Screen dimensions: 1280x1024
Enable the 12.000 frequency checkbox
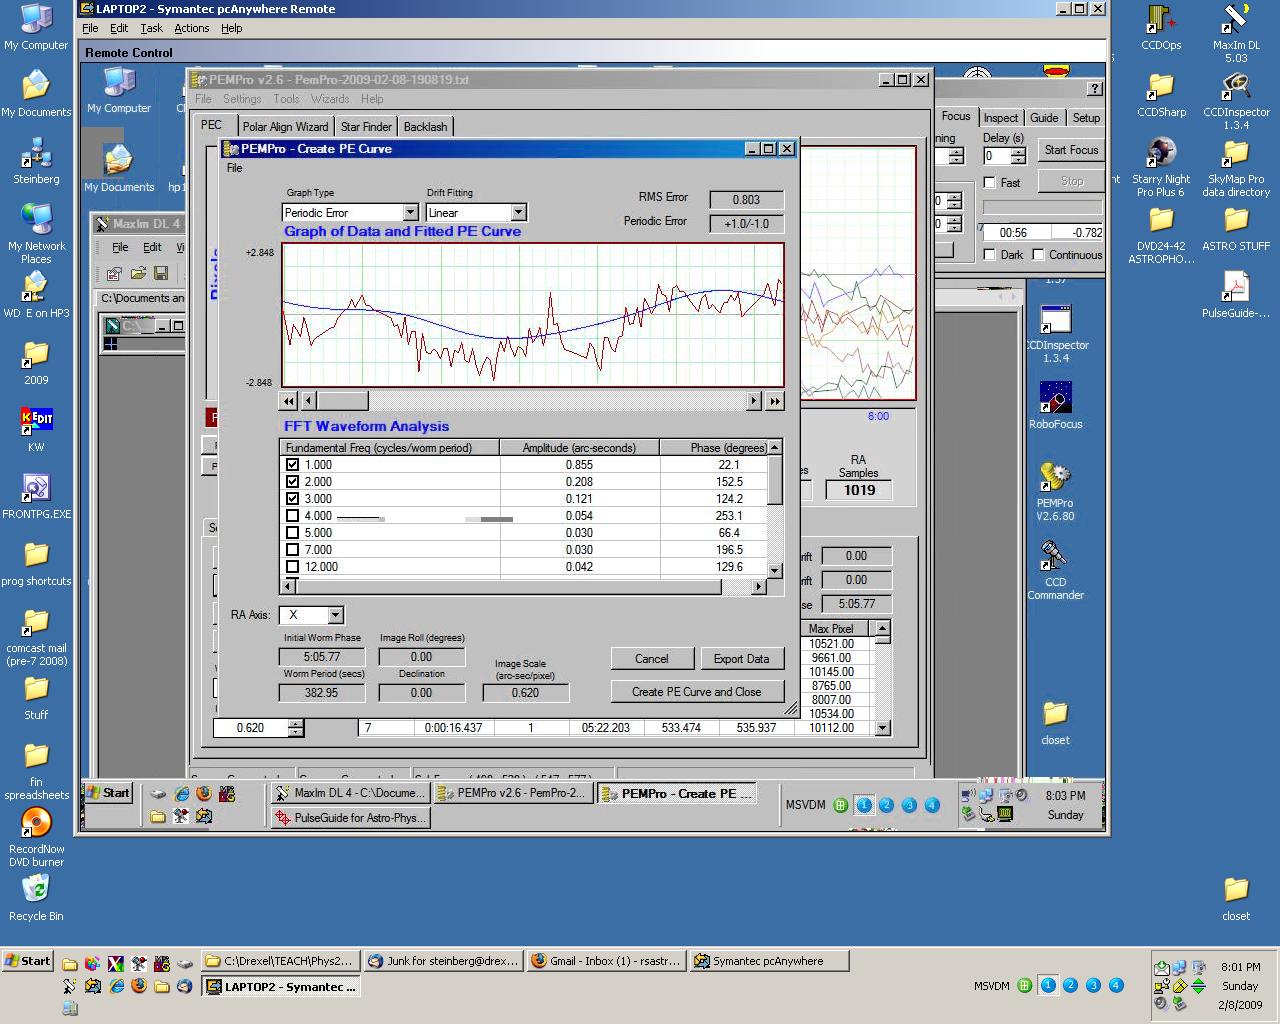293,567
